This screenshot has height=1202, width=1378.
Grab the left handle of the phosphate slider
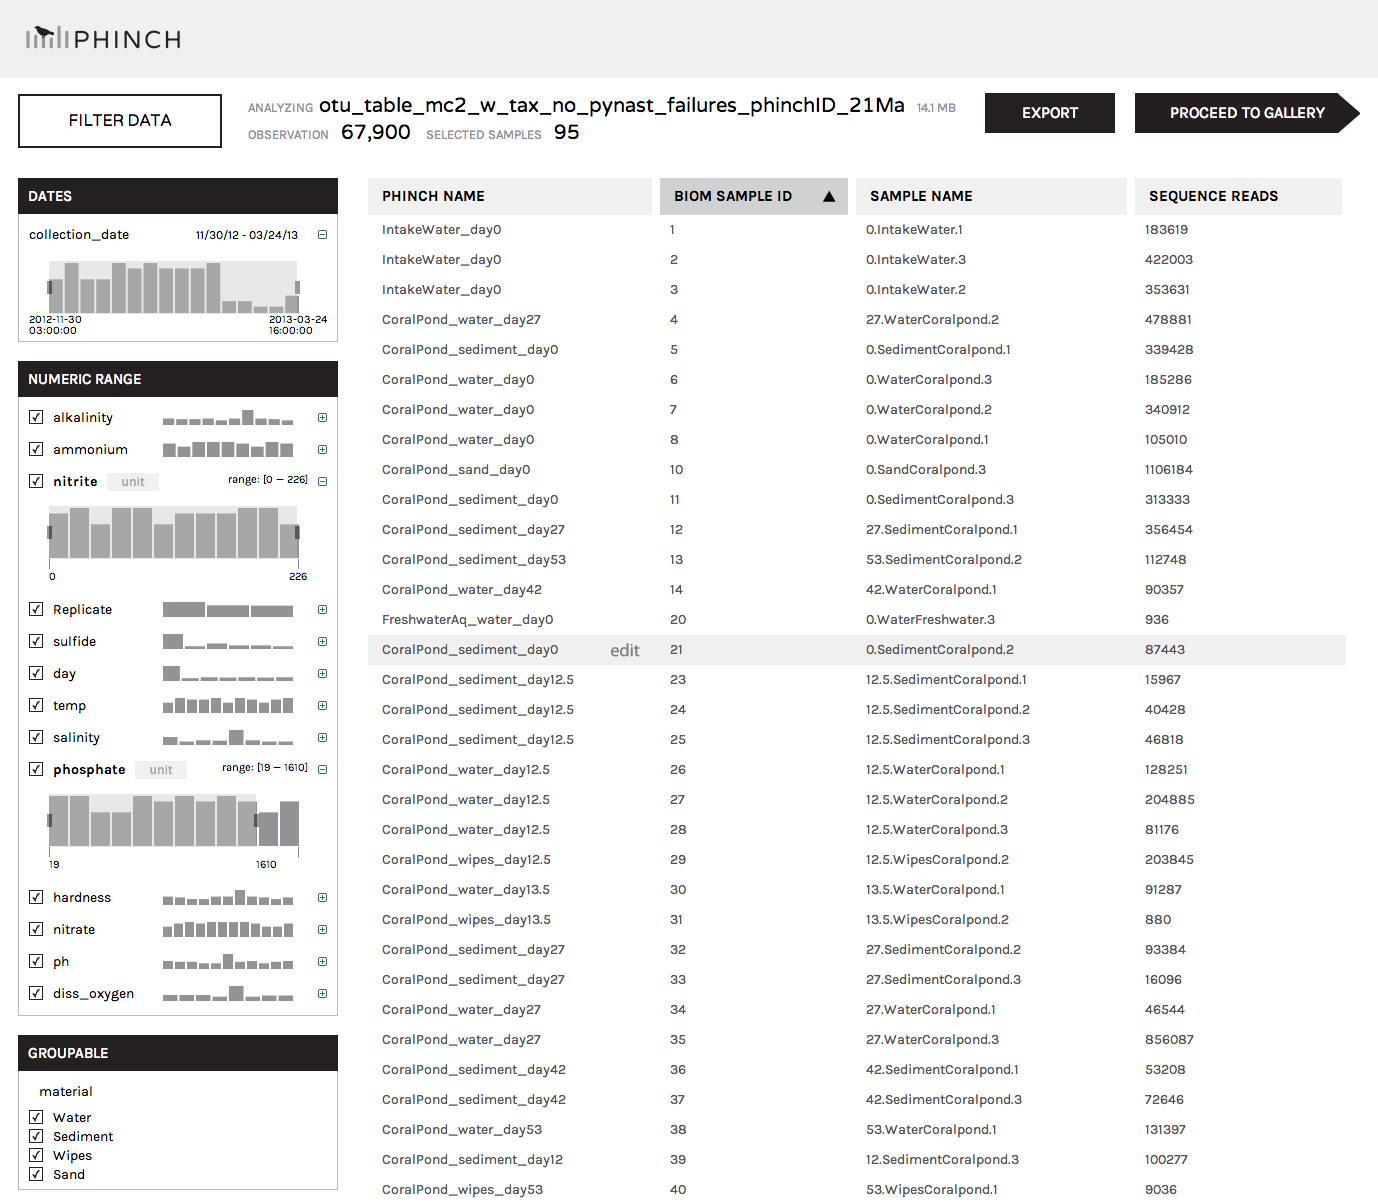(x=50, y=820)
